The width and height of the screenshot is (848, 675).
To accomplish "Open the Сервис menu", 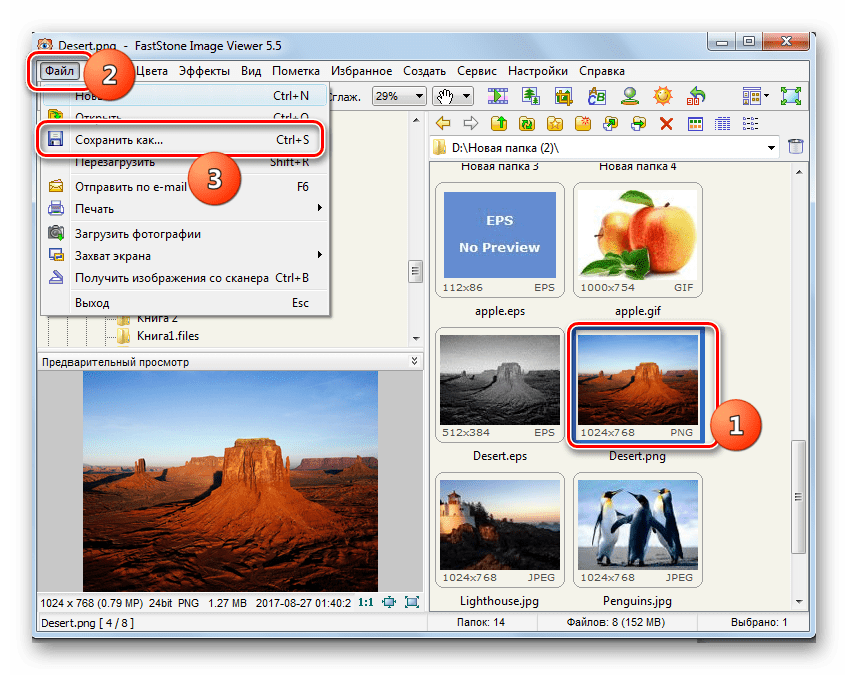I will (476, 71).
